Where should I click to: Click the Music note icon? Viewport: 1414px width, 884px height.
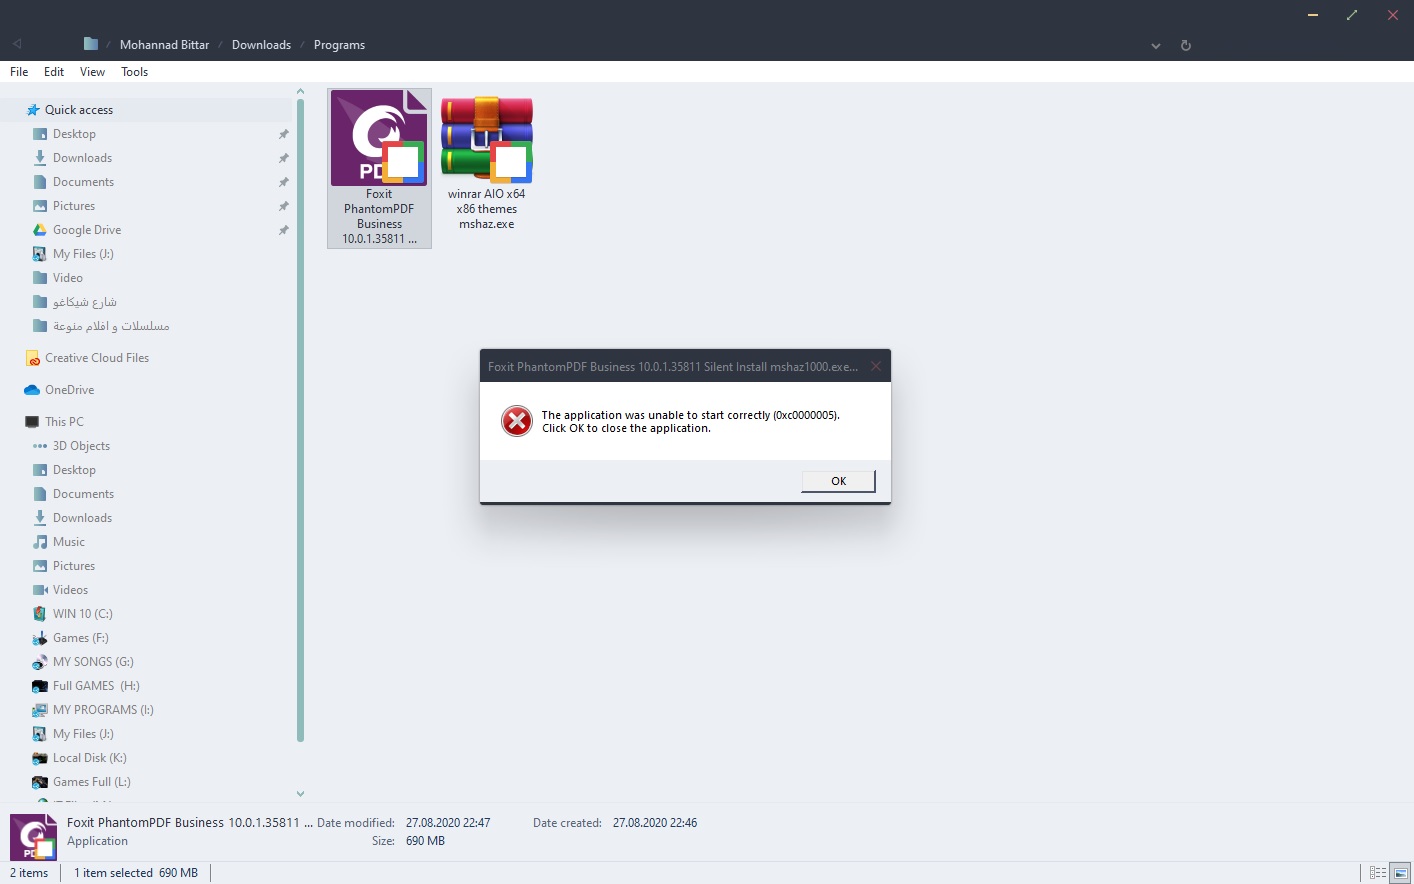(x=40, y=542)
